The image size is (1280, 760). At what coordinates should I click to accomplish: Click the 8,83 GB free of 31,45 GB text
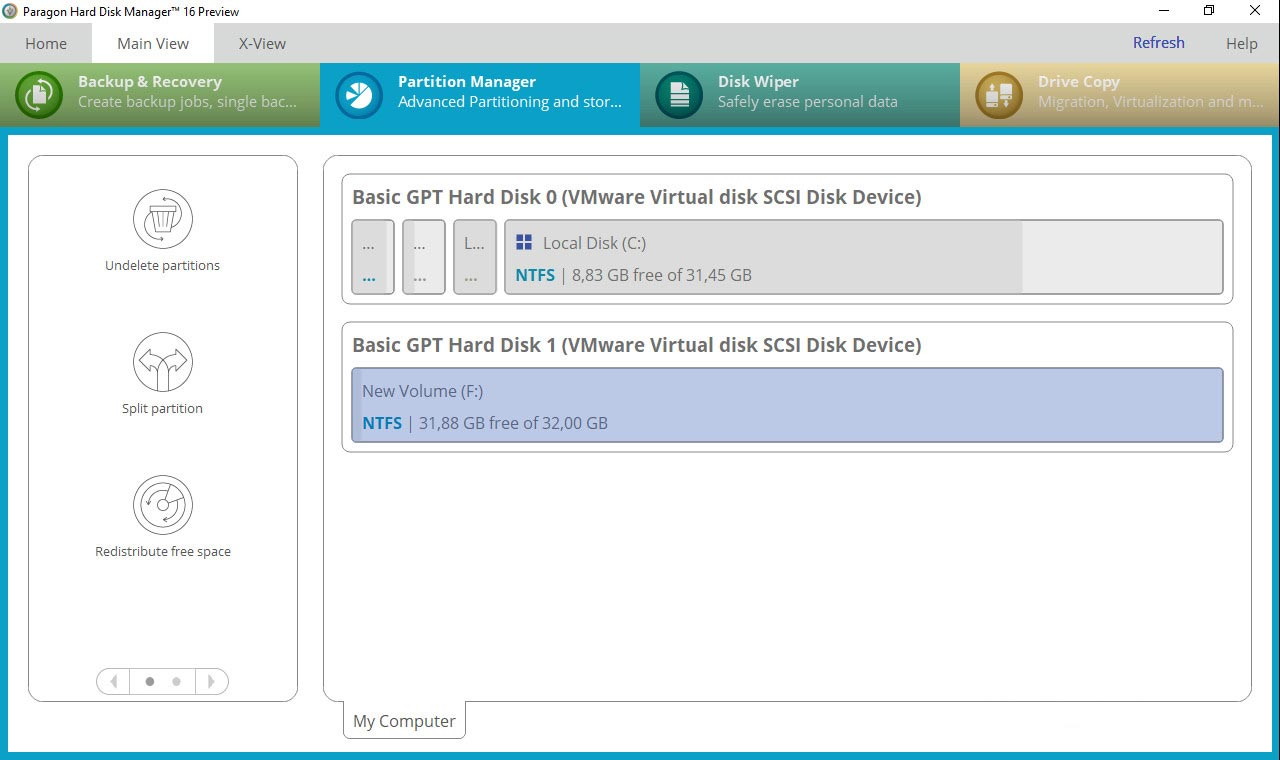tap(661, 275)
